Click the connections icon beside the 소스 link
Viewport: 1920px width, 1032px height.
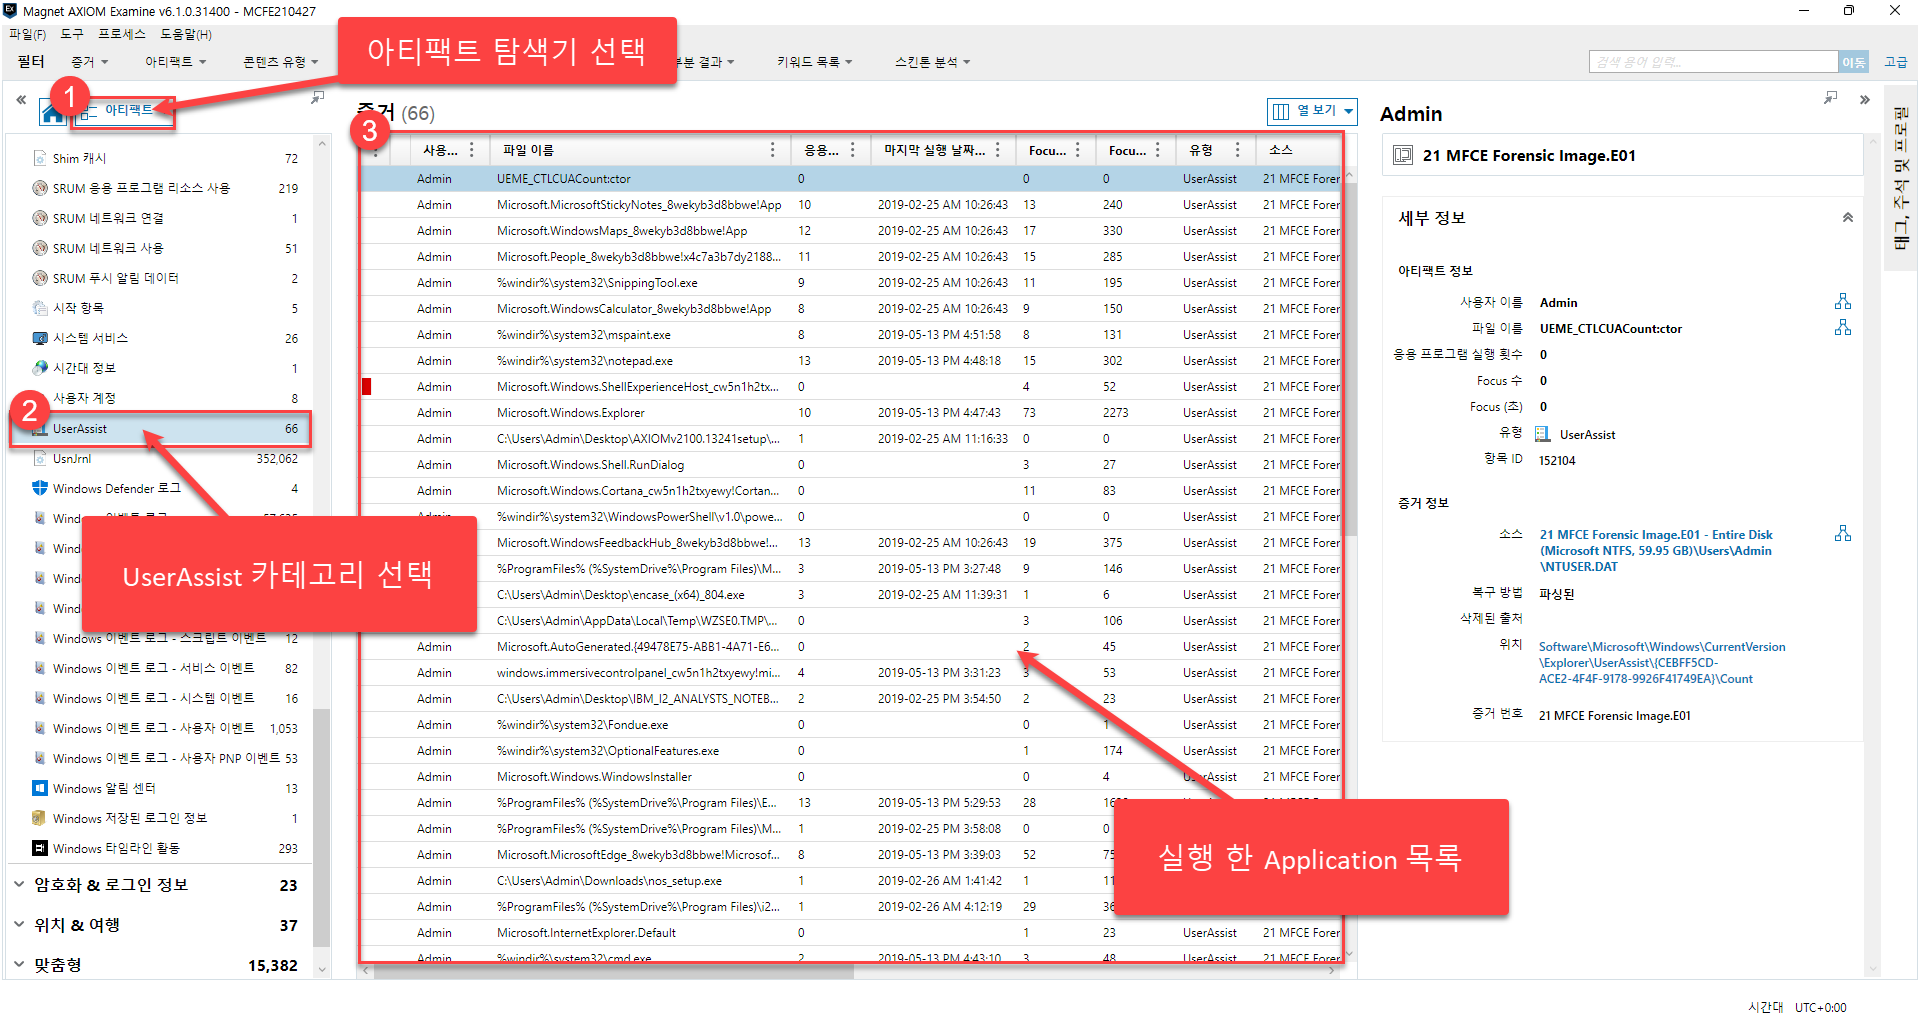click(1842, 534)
